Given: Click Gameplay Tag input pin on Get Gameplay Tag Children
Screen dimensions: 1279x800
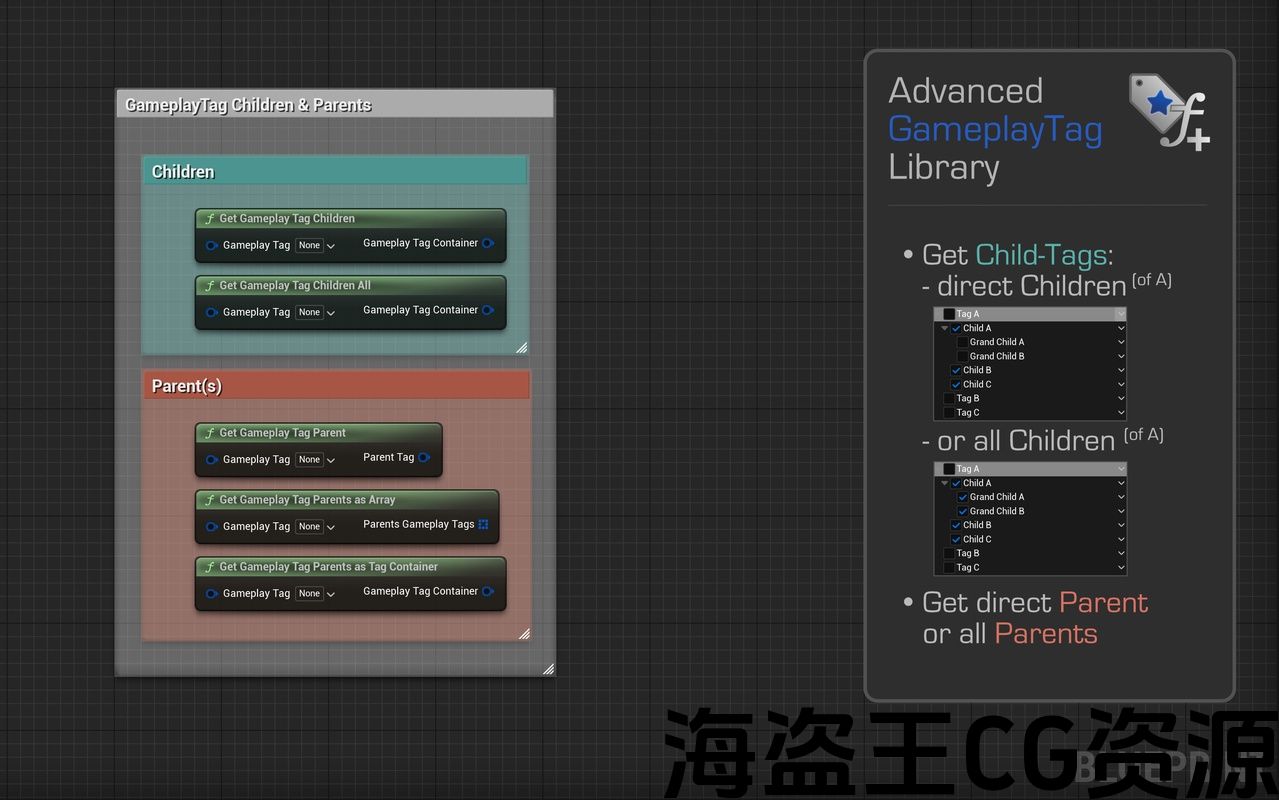Looking at the screenshot, I should pyautogui.click(x=211, y=245).
